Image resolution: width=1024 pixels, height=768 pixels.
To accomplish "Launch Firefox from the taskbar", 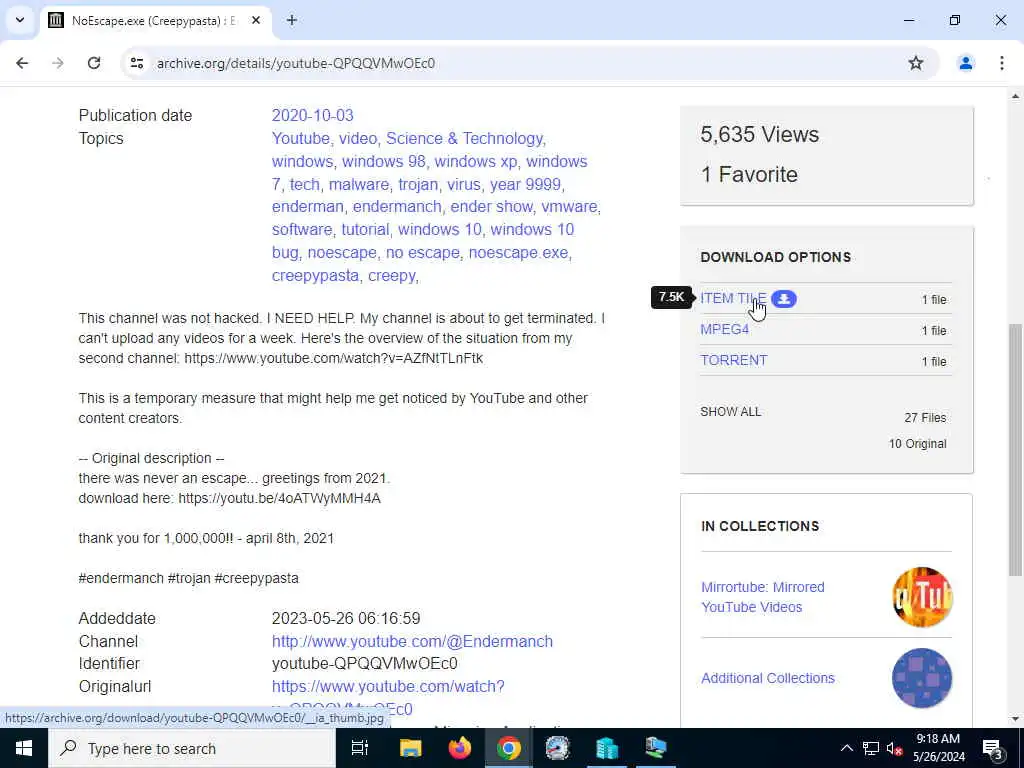I will coord(460,748).
